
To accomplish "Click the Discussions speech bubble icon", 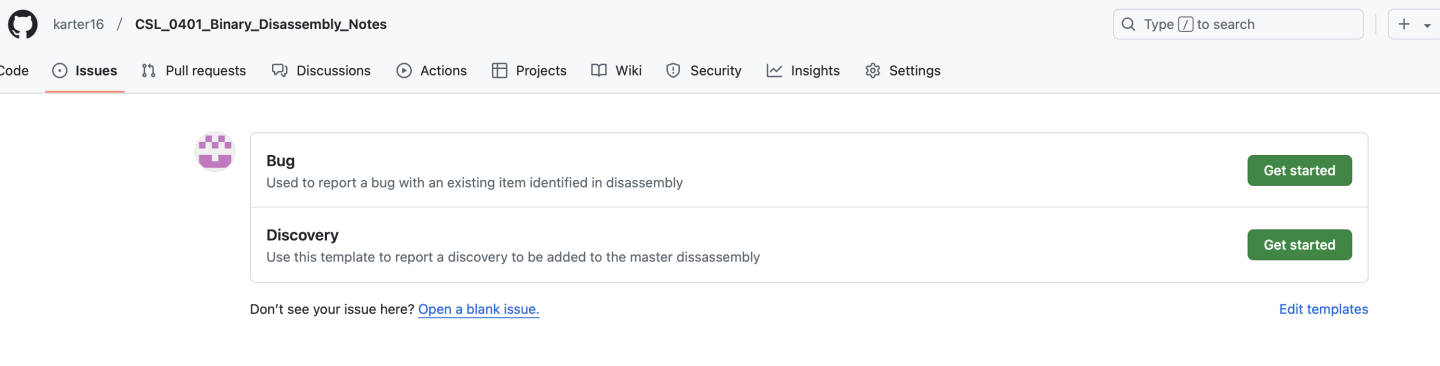I will (280, 70).
